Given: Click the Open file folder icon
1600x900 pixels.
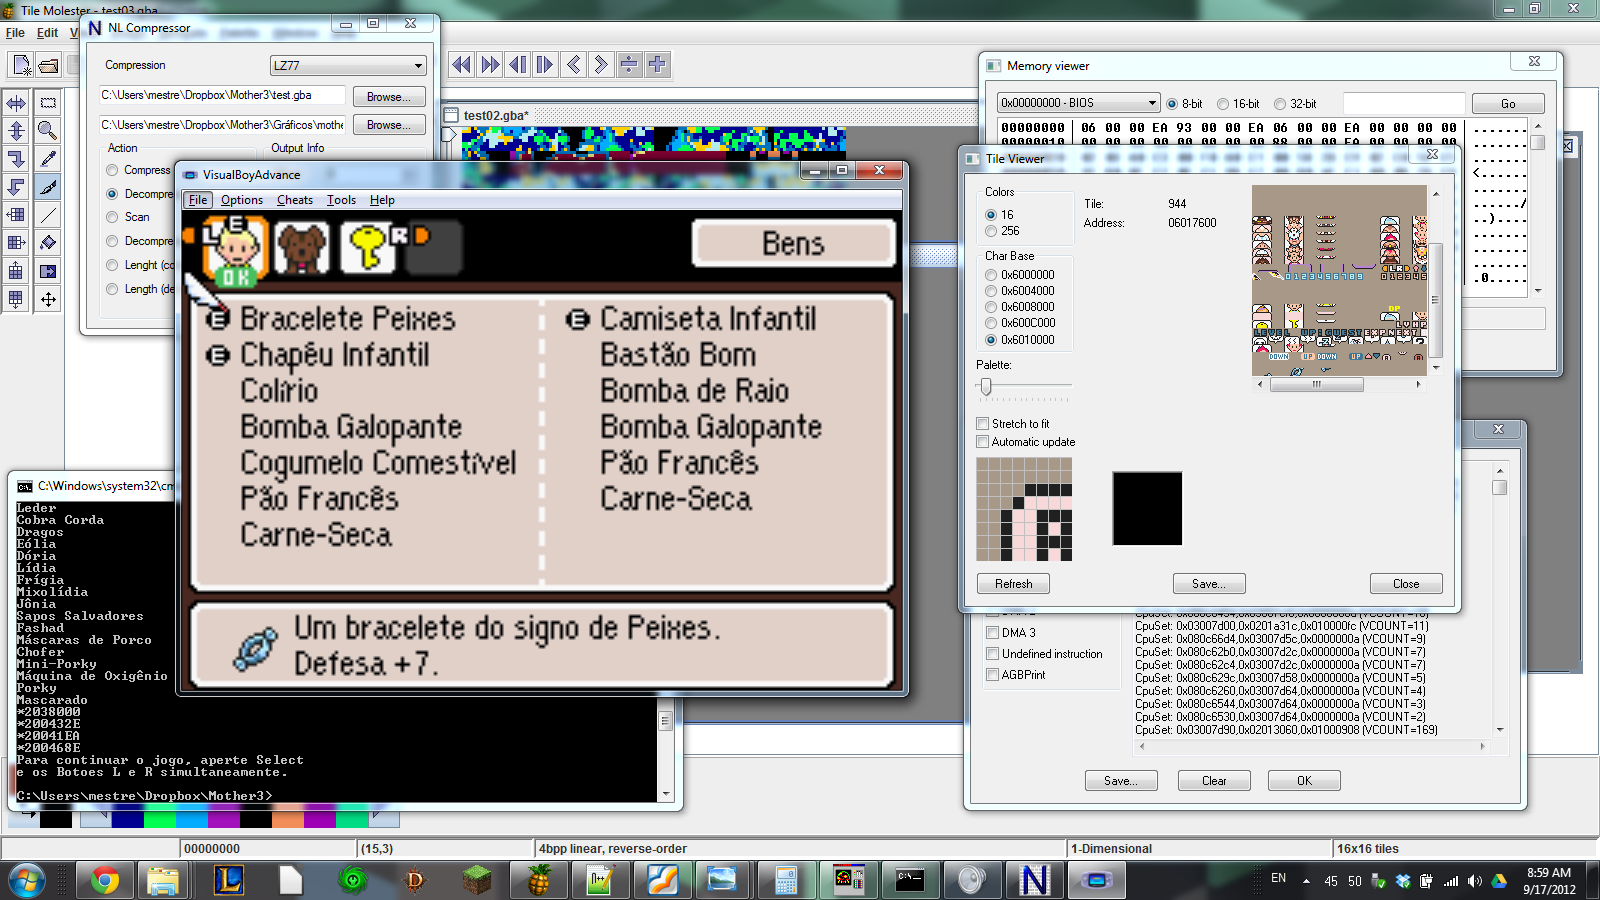Looking at the screenshot, I should click(x=47, y=65).
